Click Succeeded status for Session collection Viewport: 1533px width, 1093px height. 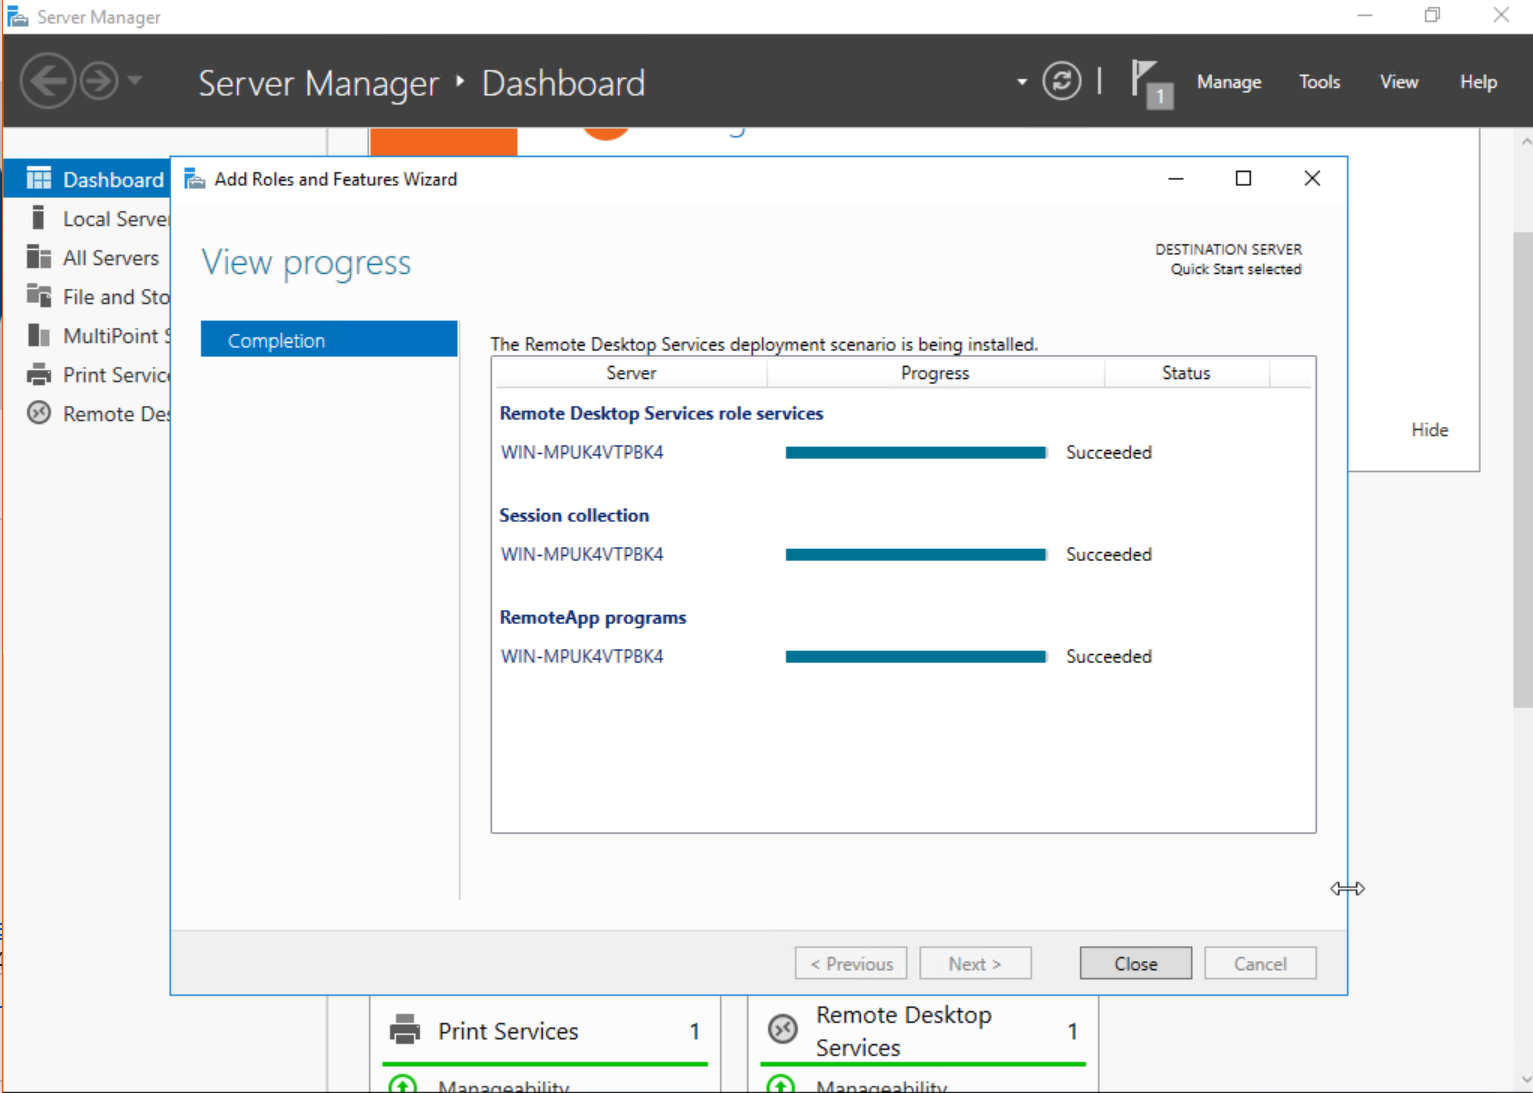[1108, 554]
